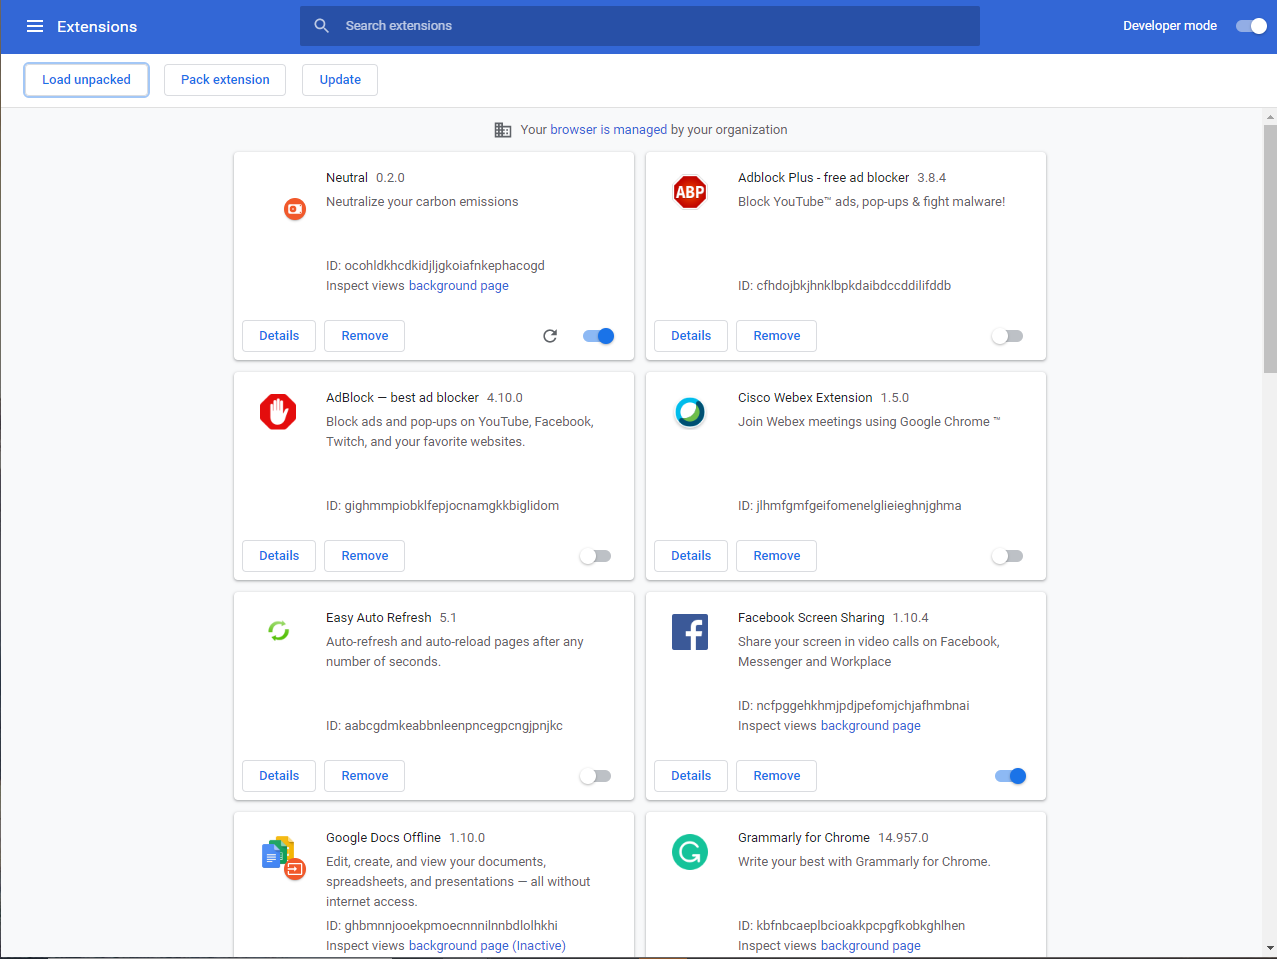Click the Cisco Webex extension icon

tap(690, 412)
